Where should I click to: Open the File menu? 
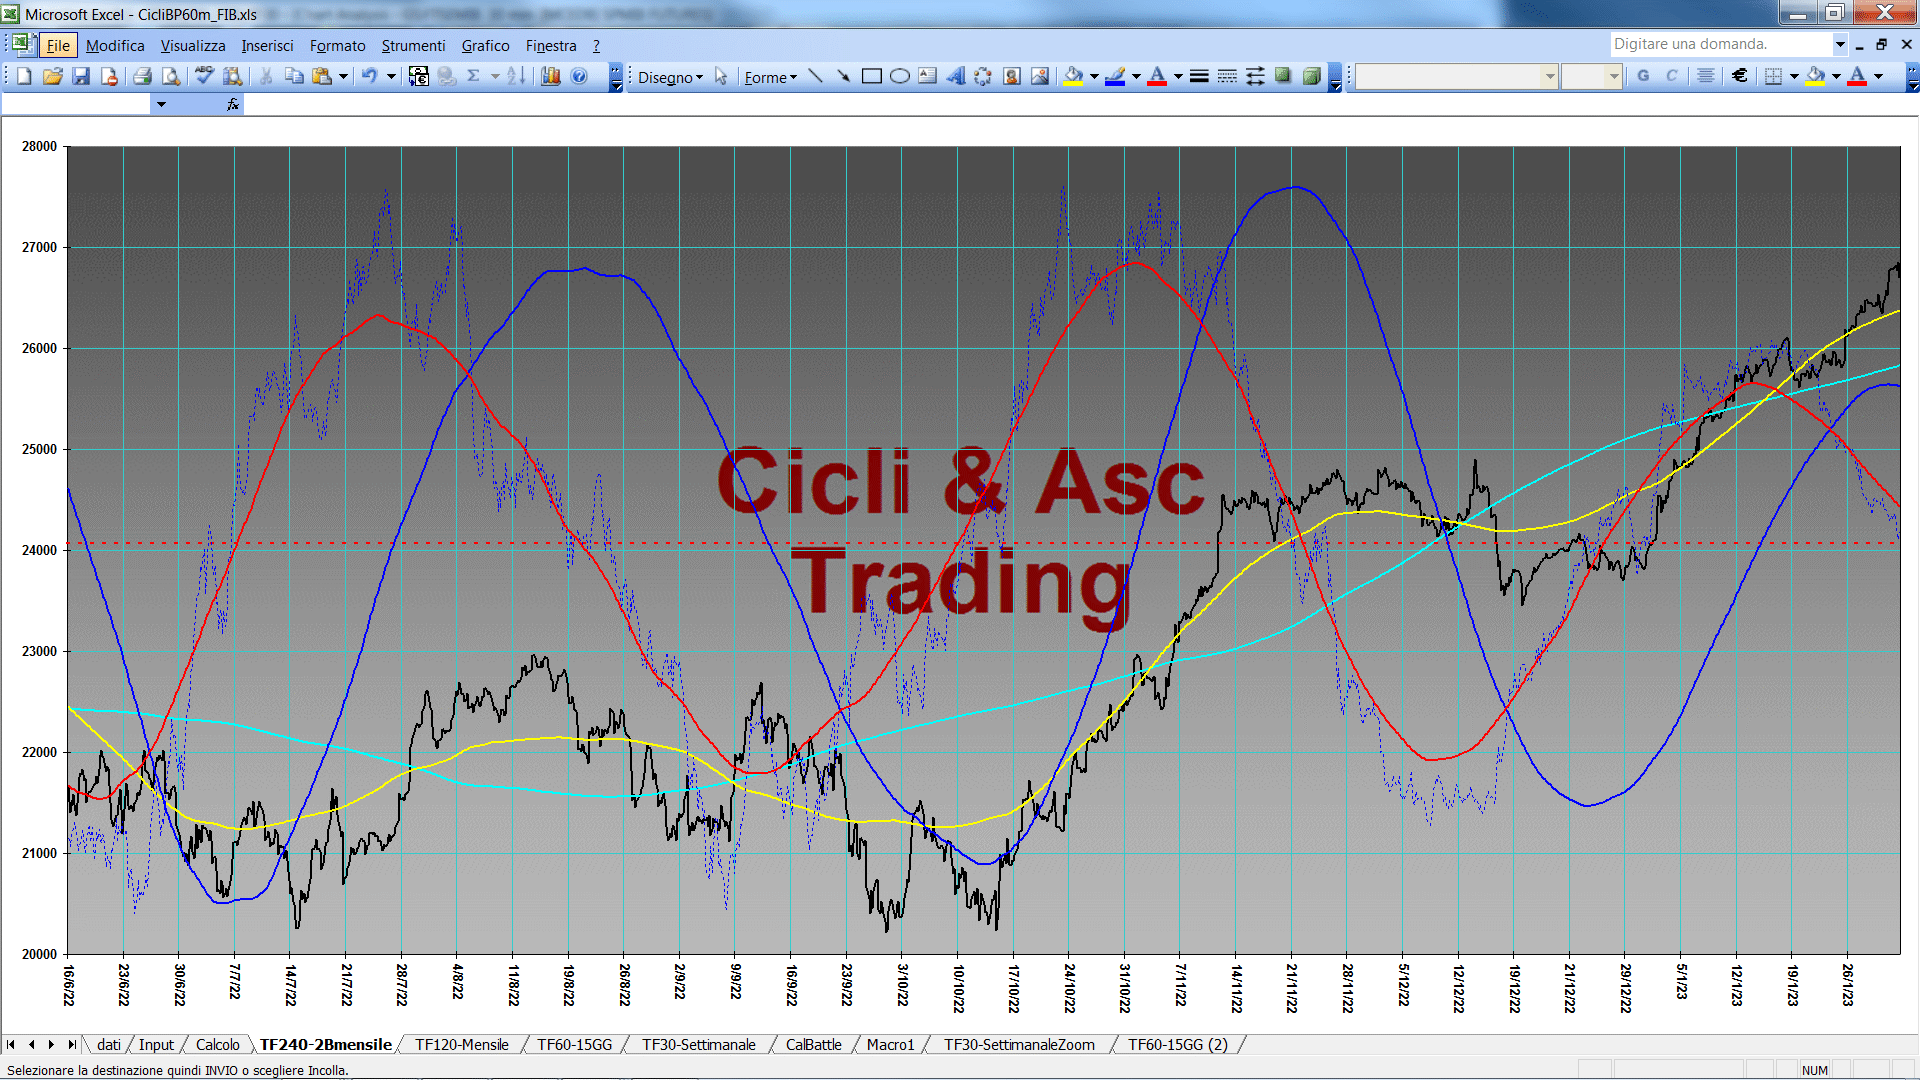click(58, 45)
